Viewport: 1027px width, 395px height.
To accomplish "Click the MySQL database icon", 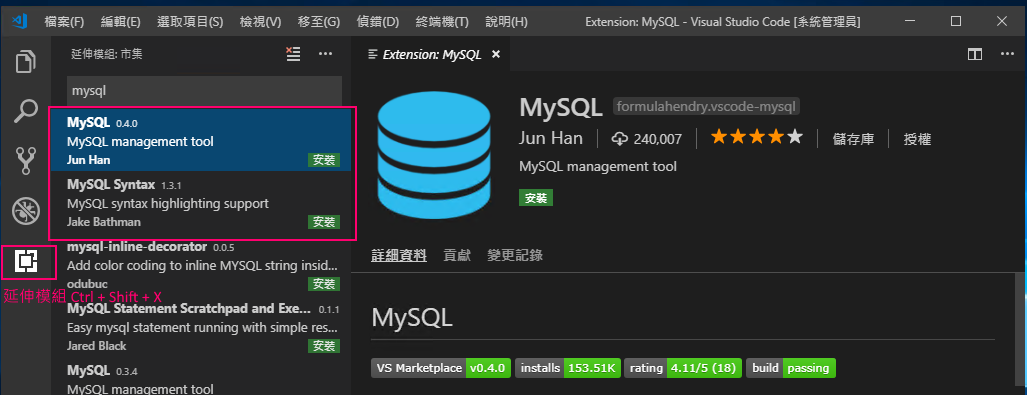I will [x=434, y=154].
